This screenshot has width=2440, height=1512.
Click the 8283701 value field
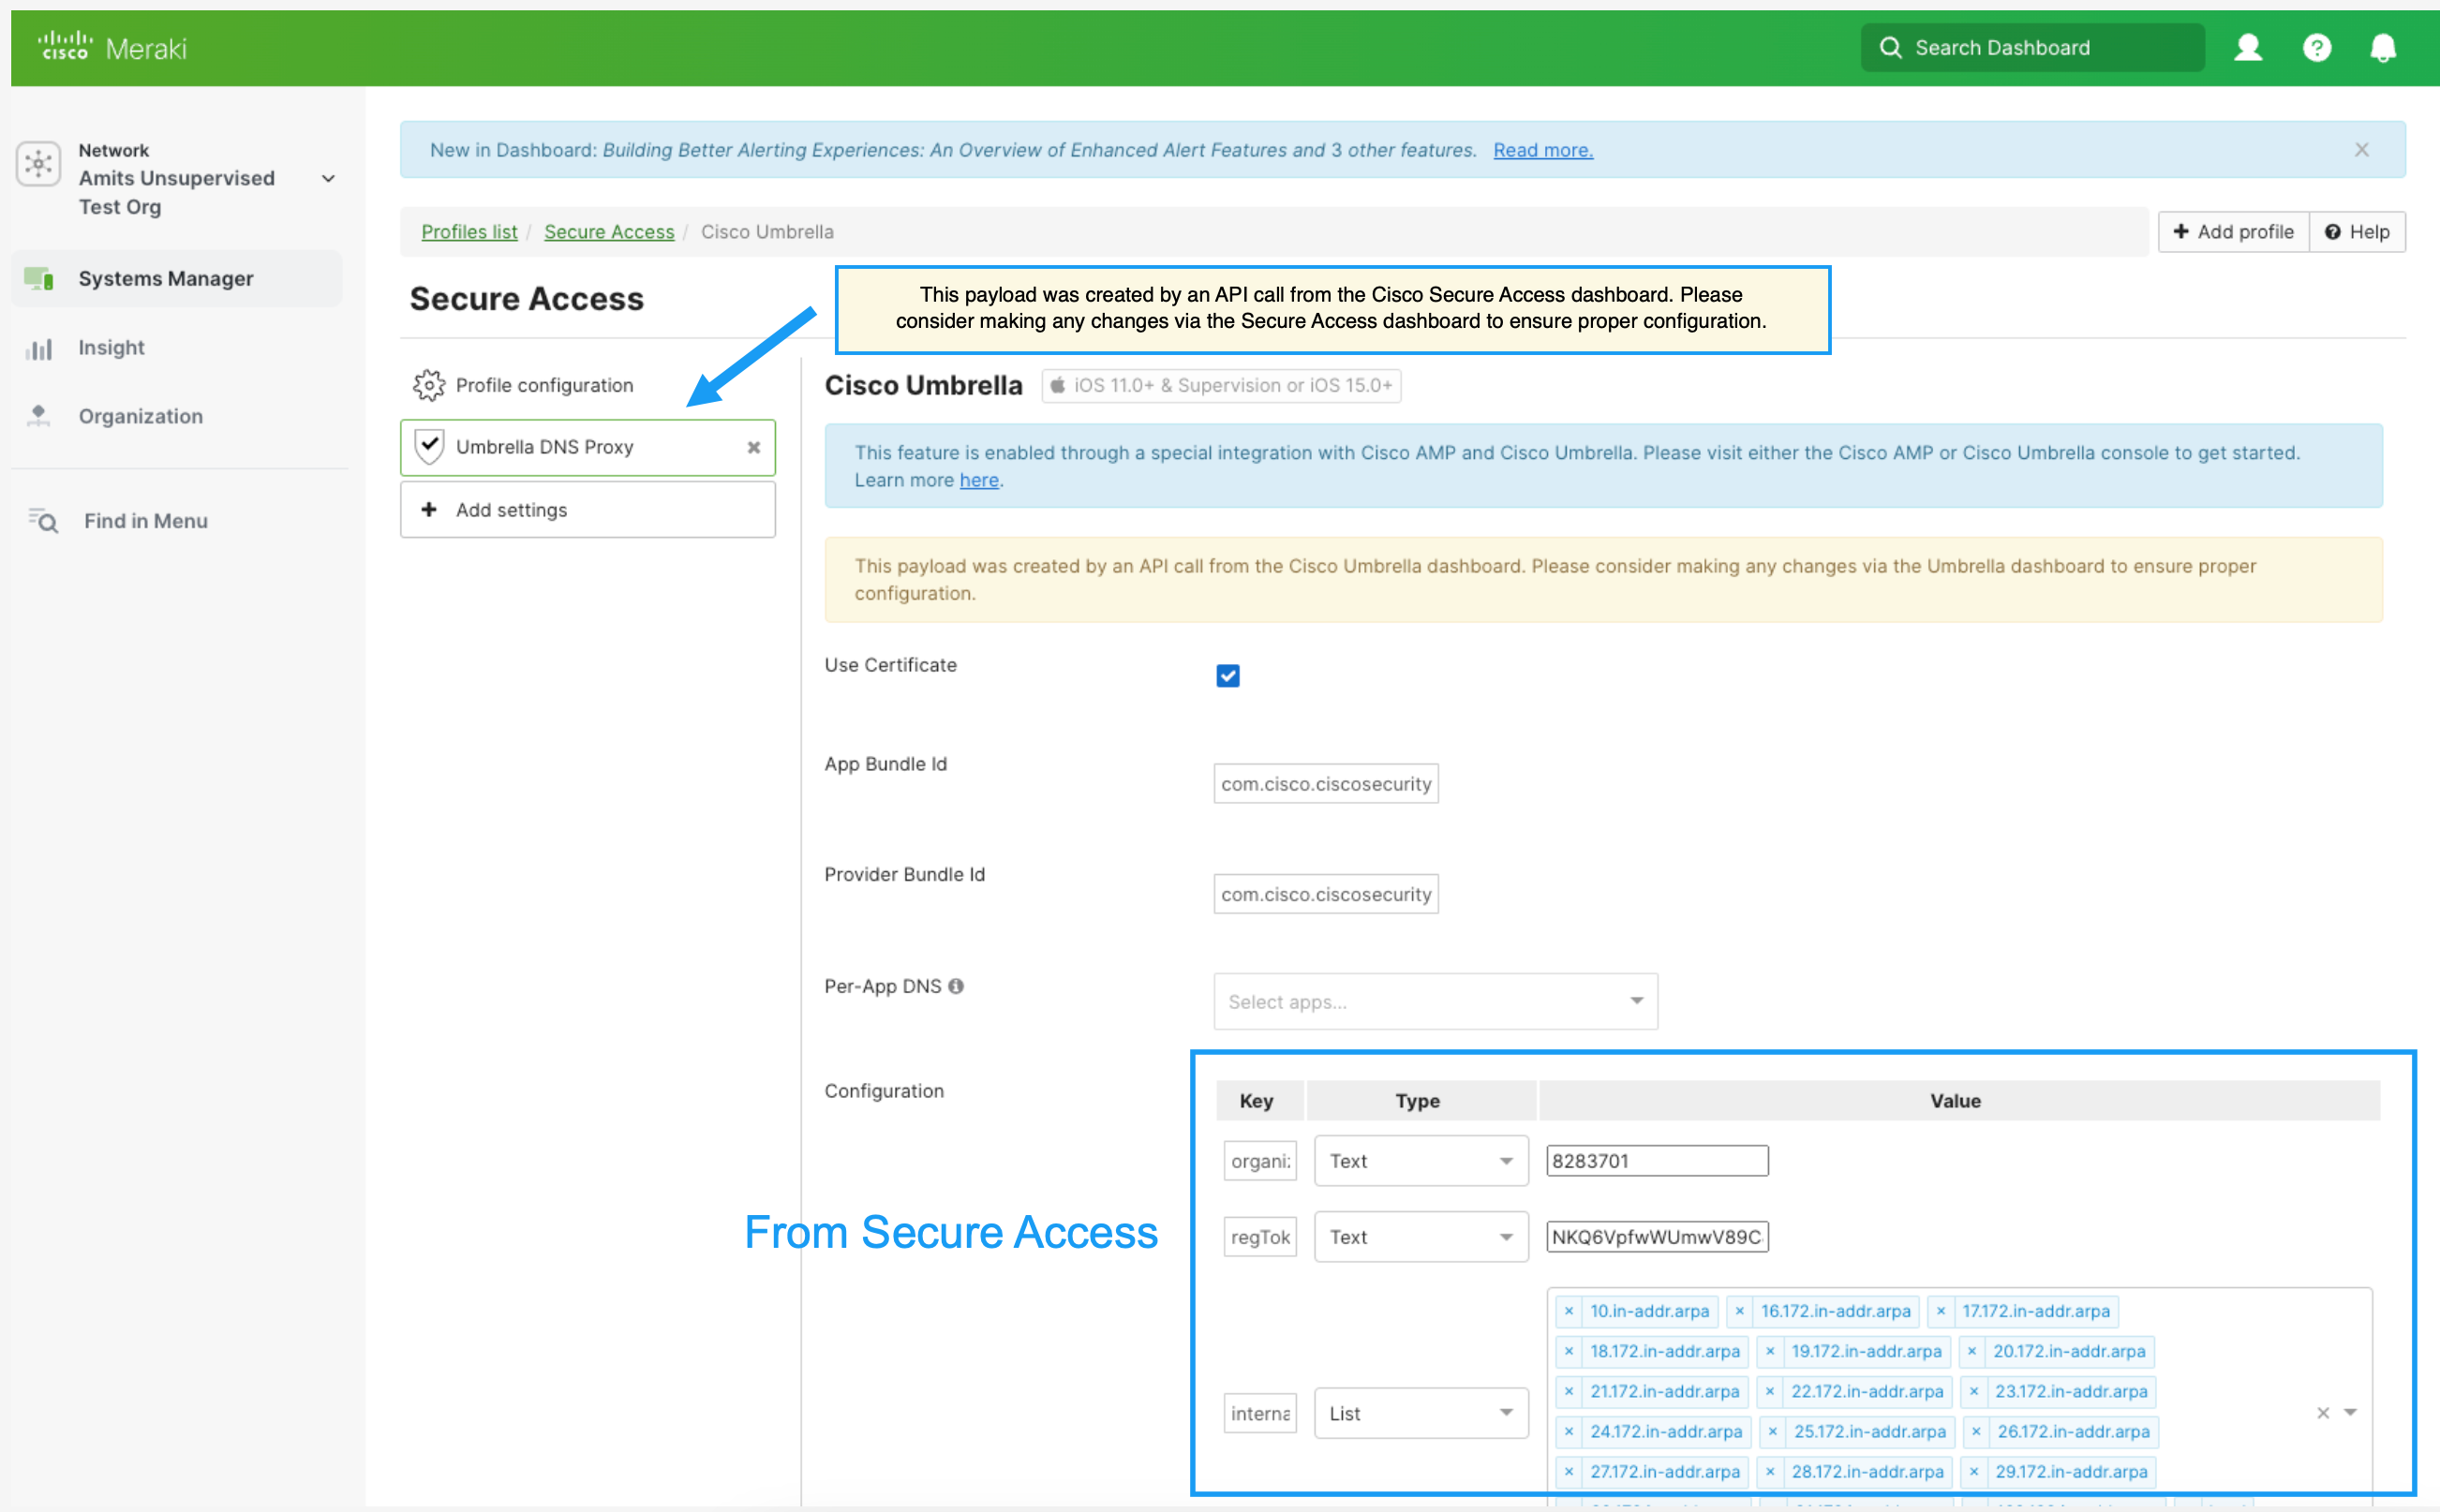(1657, 1160)
